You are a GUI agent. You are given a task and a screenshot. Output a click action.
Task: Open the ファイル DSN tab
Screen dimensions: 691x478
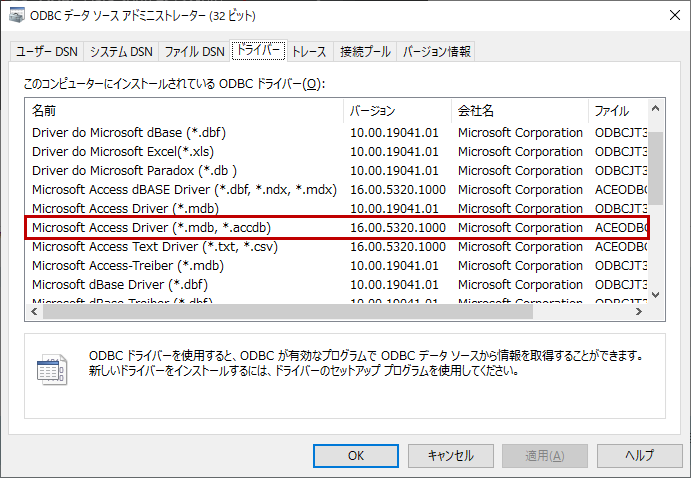[x=194, y=52]
